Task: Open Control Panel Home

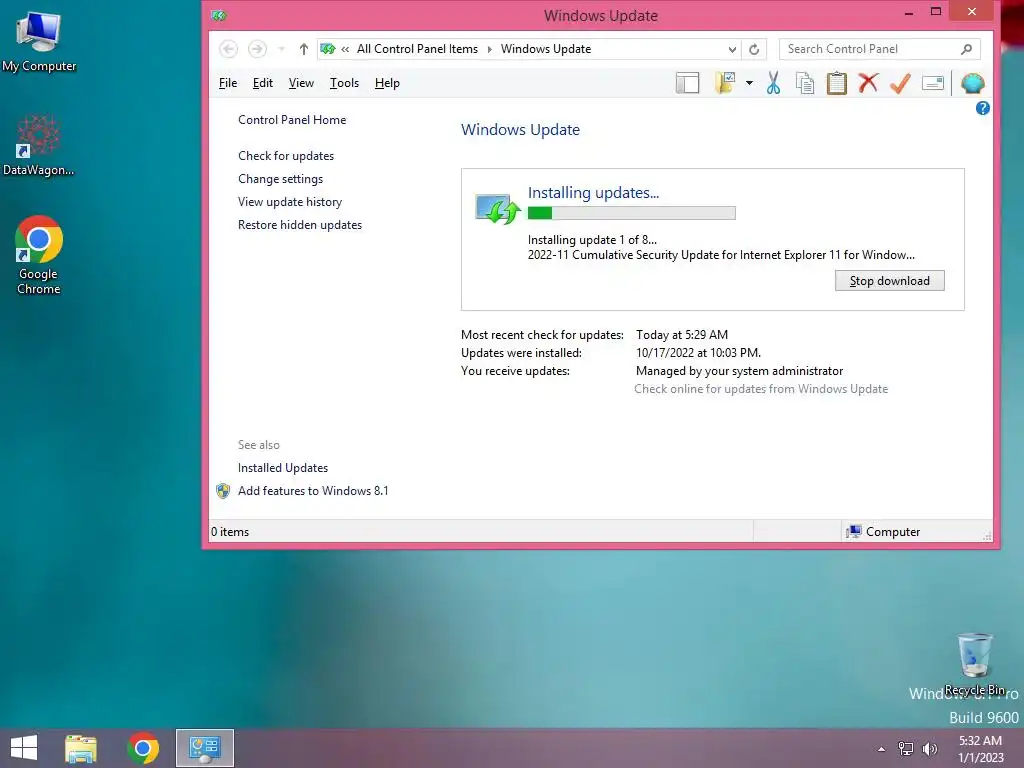Action: click(292, 120)
